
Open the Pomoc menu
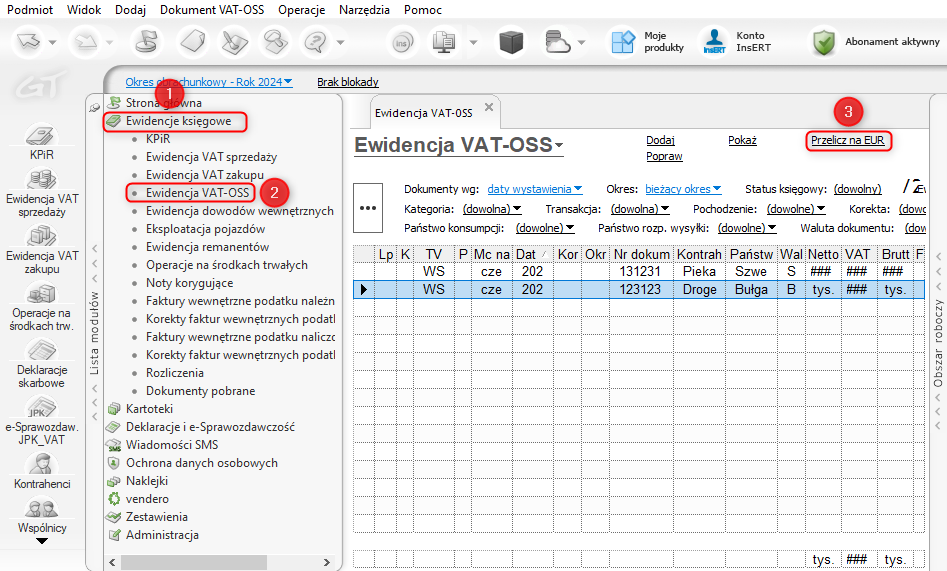click(423, 10)
